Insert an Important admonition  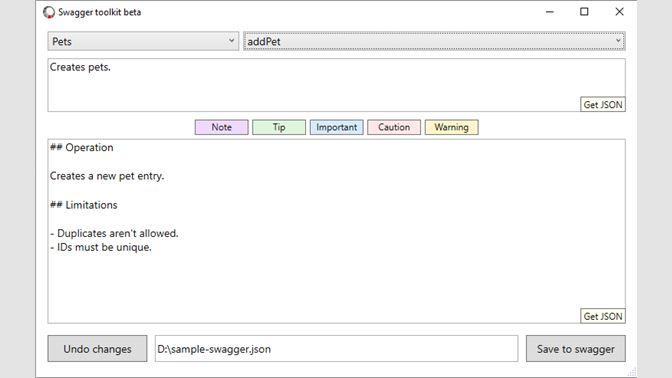pyautogui.click(x=336, y=127)
